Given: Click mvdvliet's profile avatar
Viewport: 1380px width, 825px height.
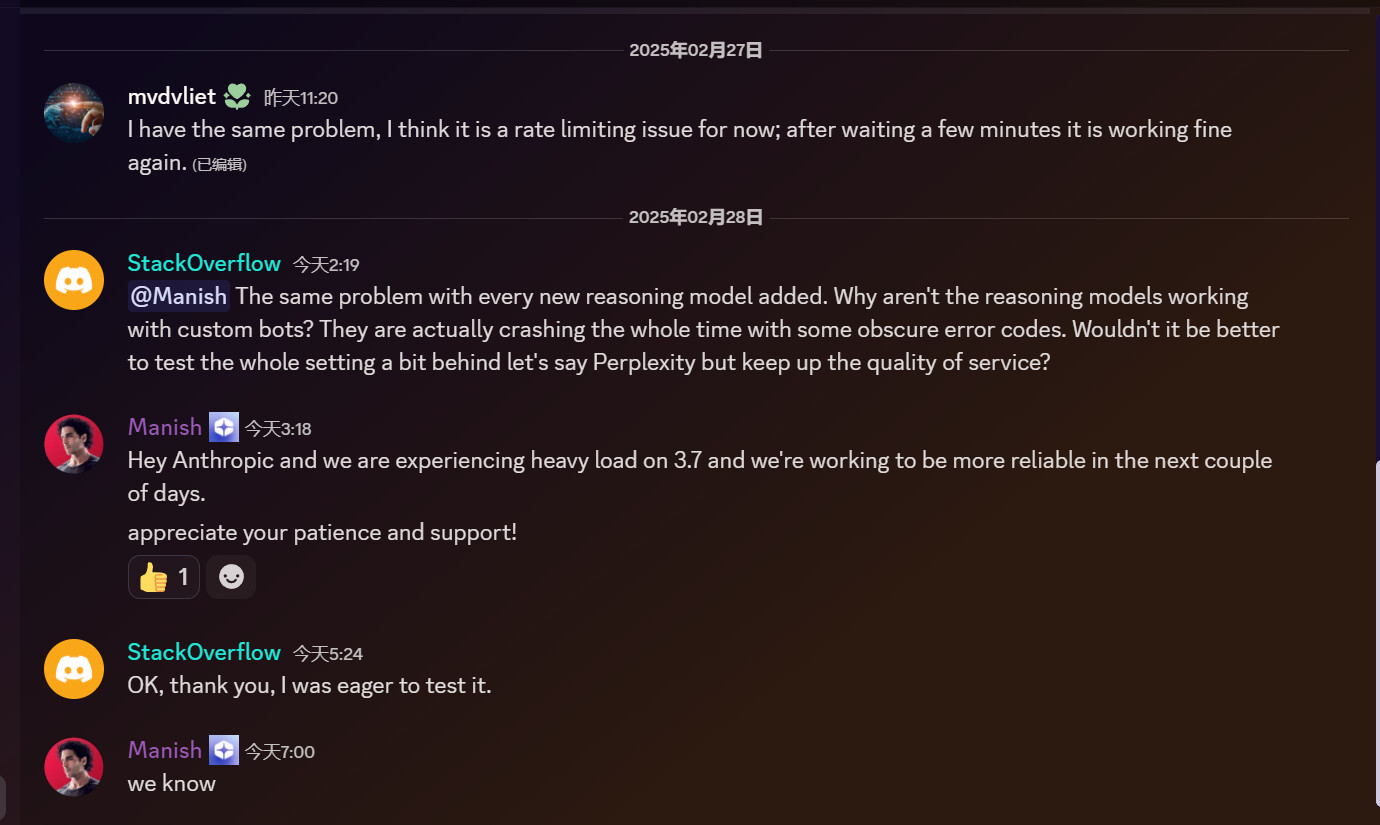Looking at the screenshot, I should tap(74, 113).
